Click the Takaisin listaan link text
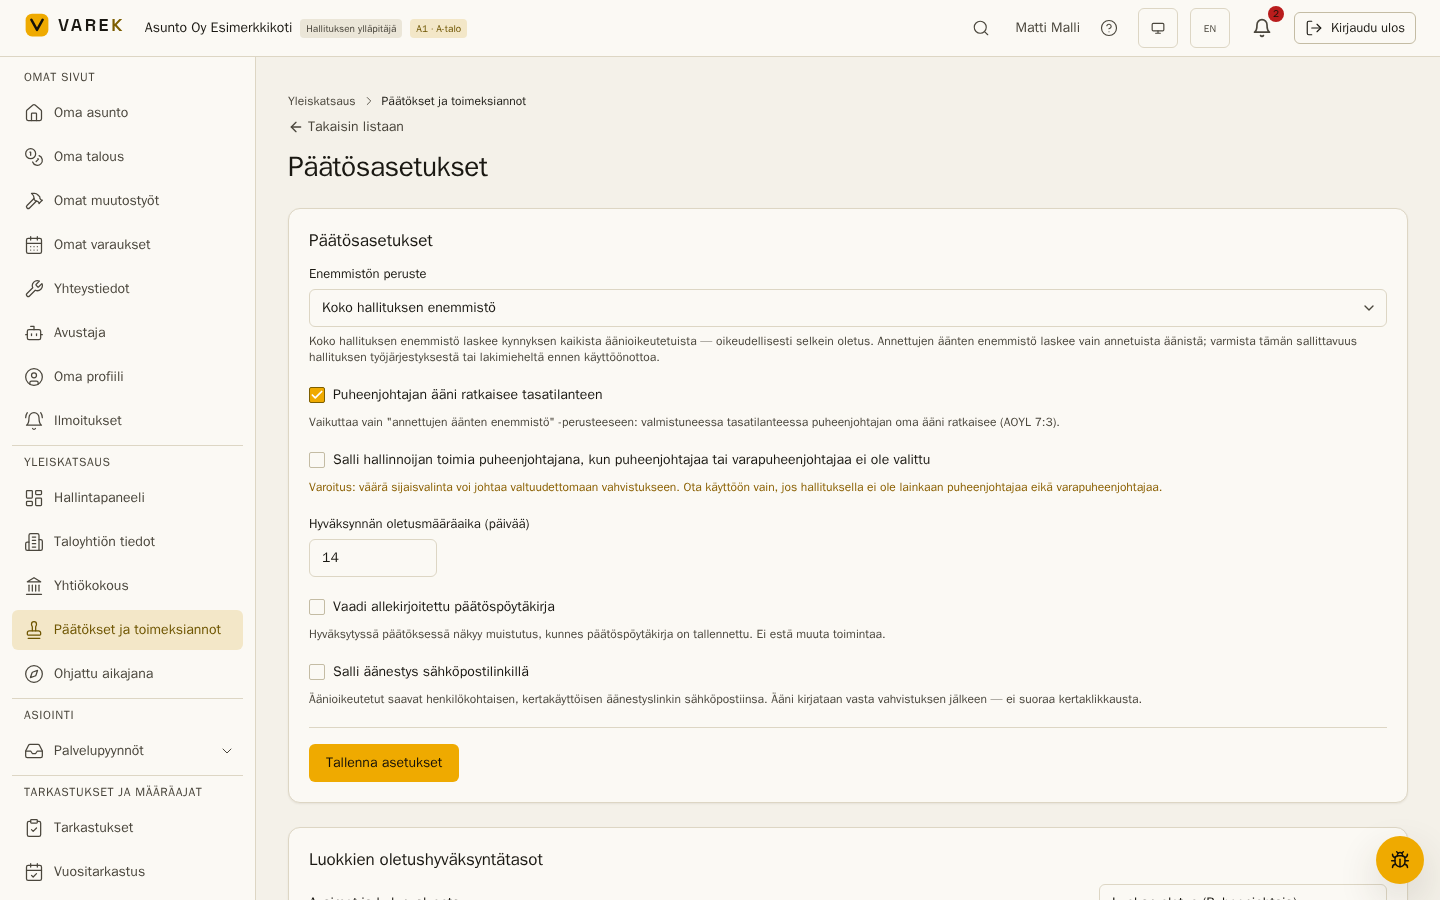 355,127
